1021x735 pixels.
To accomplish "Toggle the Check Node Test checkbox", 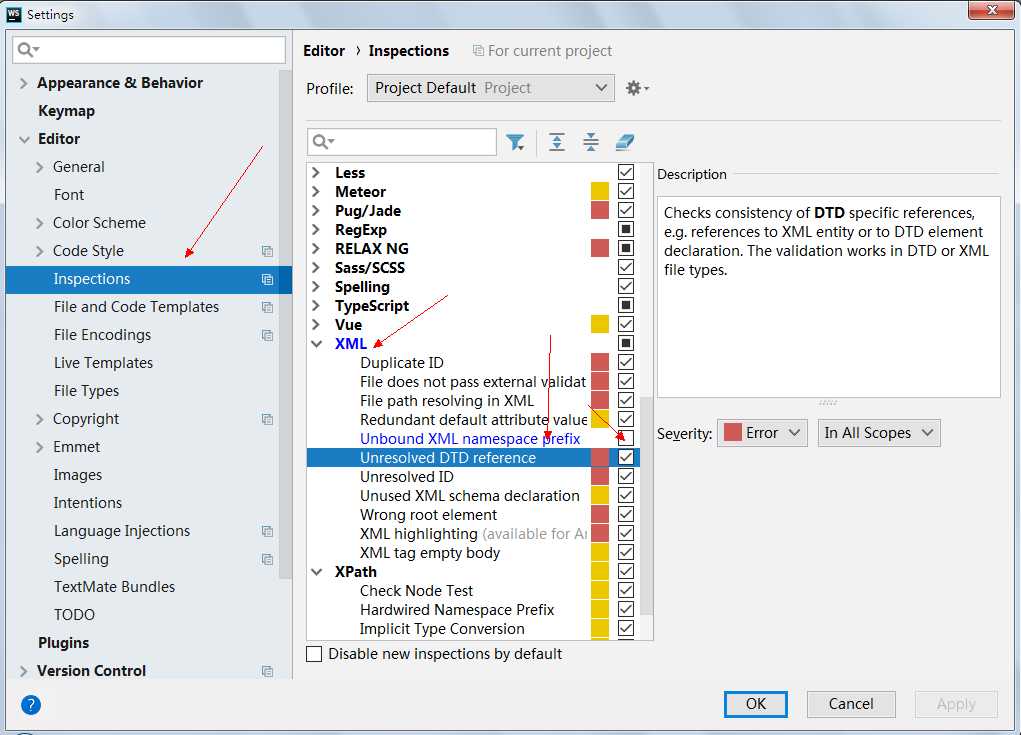I will pos(626,590).
